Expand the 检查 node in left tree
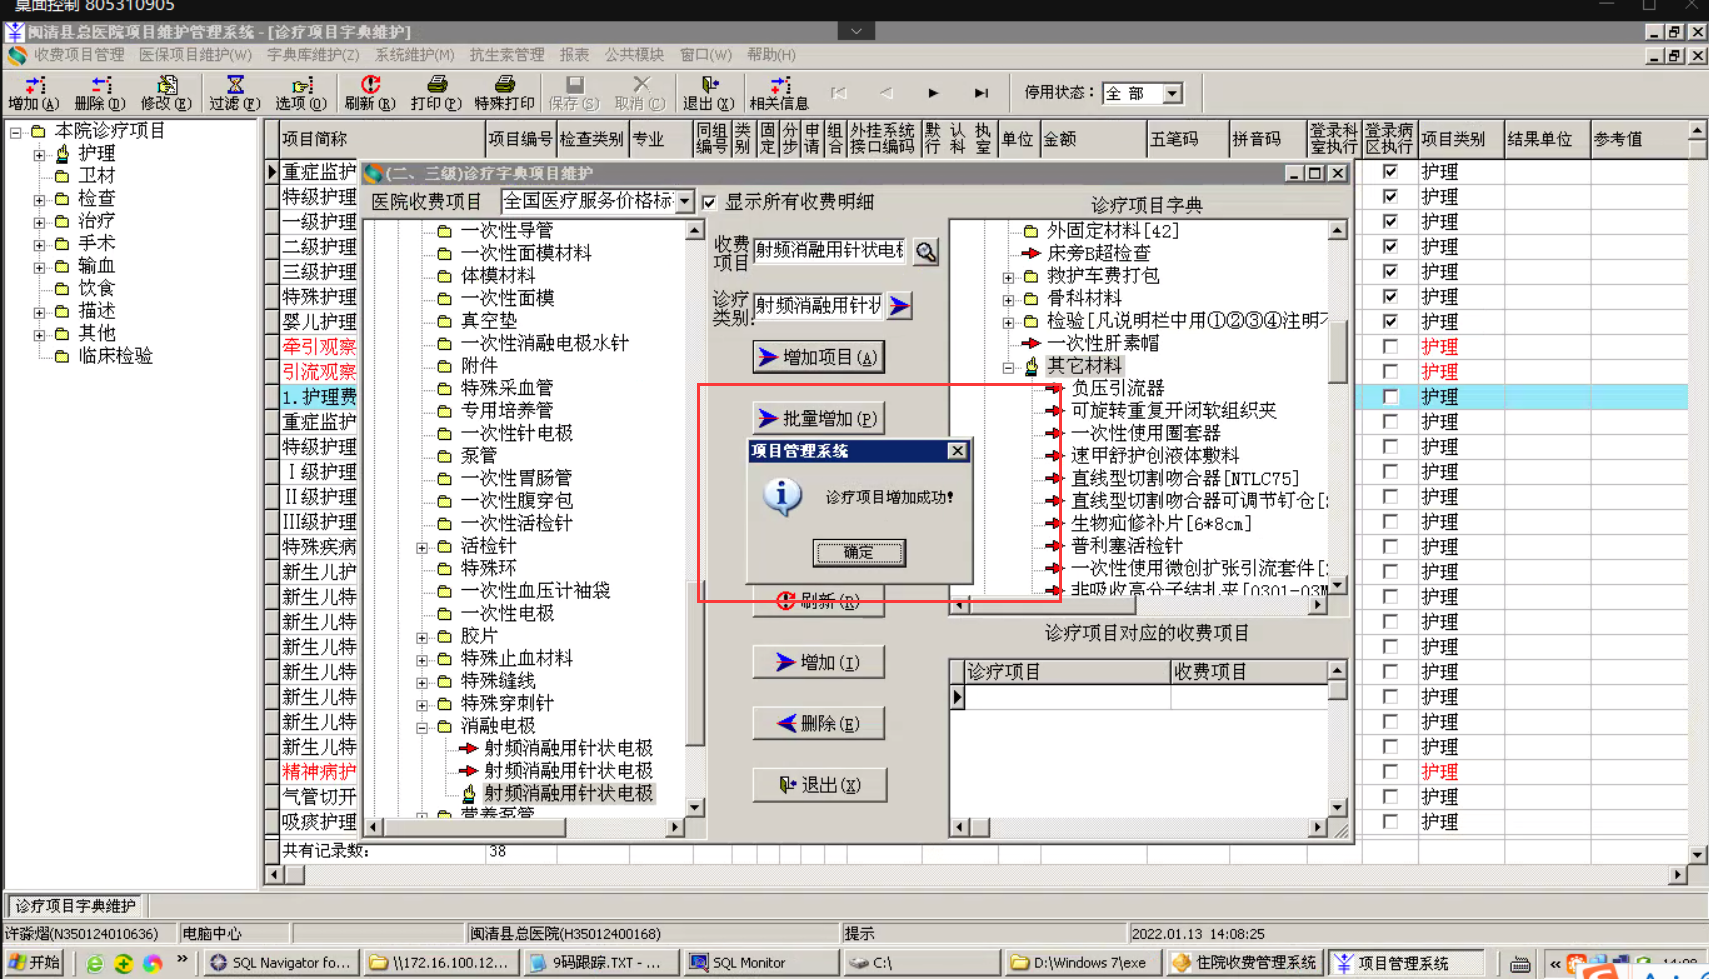The width and height of the screenshot is (1709, 979). point(39,199)
